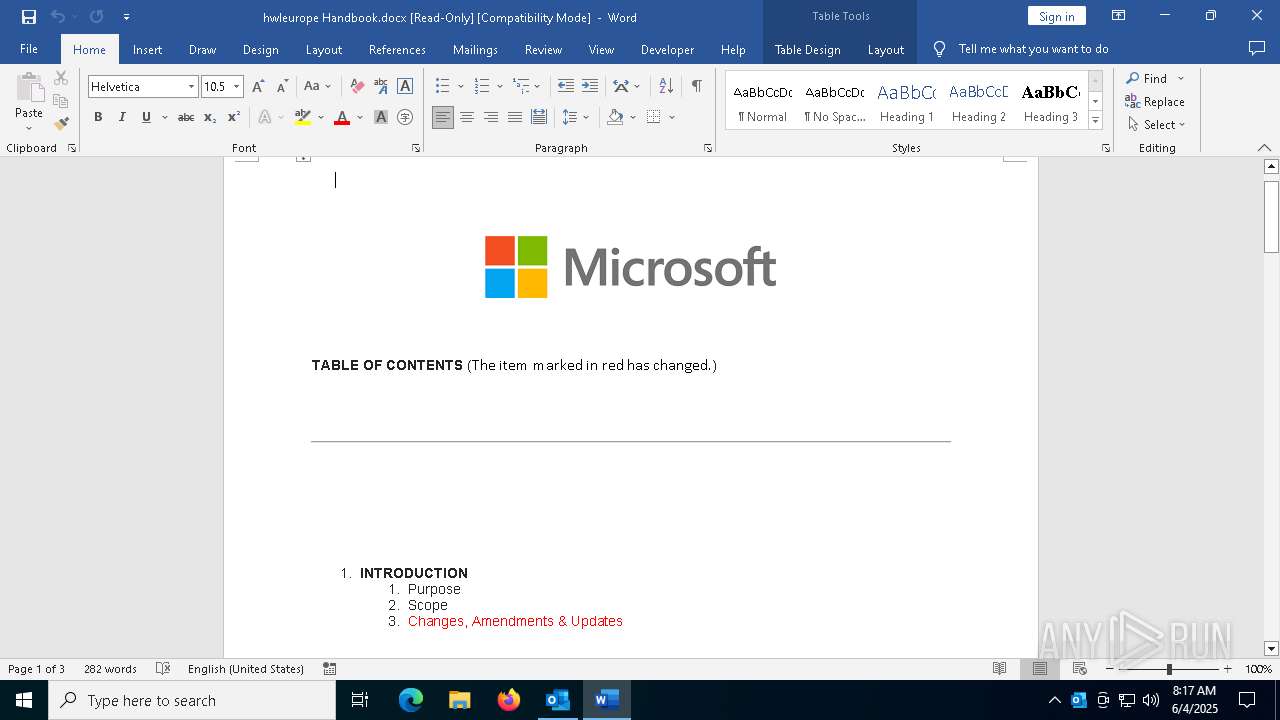Open the Change Case Aa dropdown

(x=317, y=86)
